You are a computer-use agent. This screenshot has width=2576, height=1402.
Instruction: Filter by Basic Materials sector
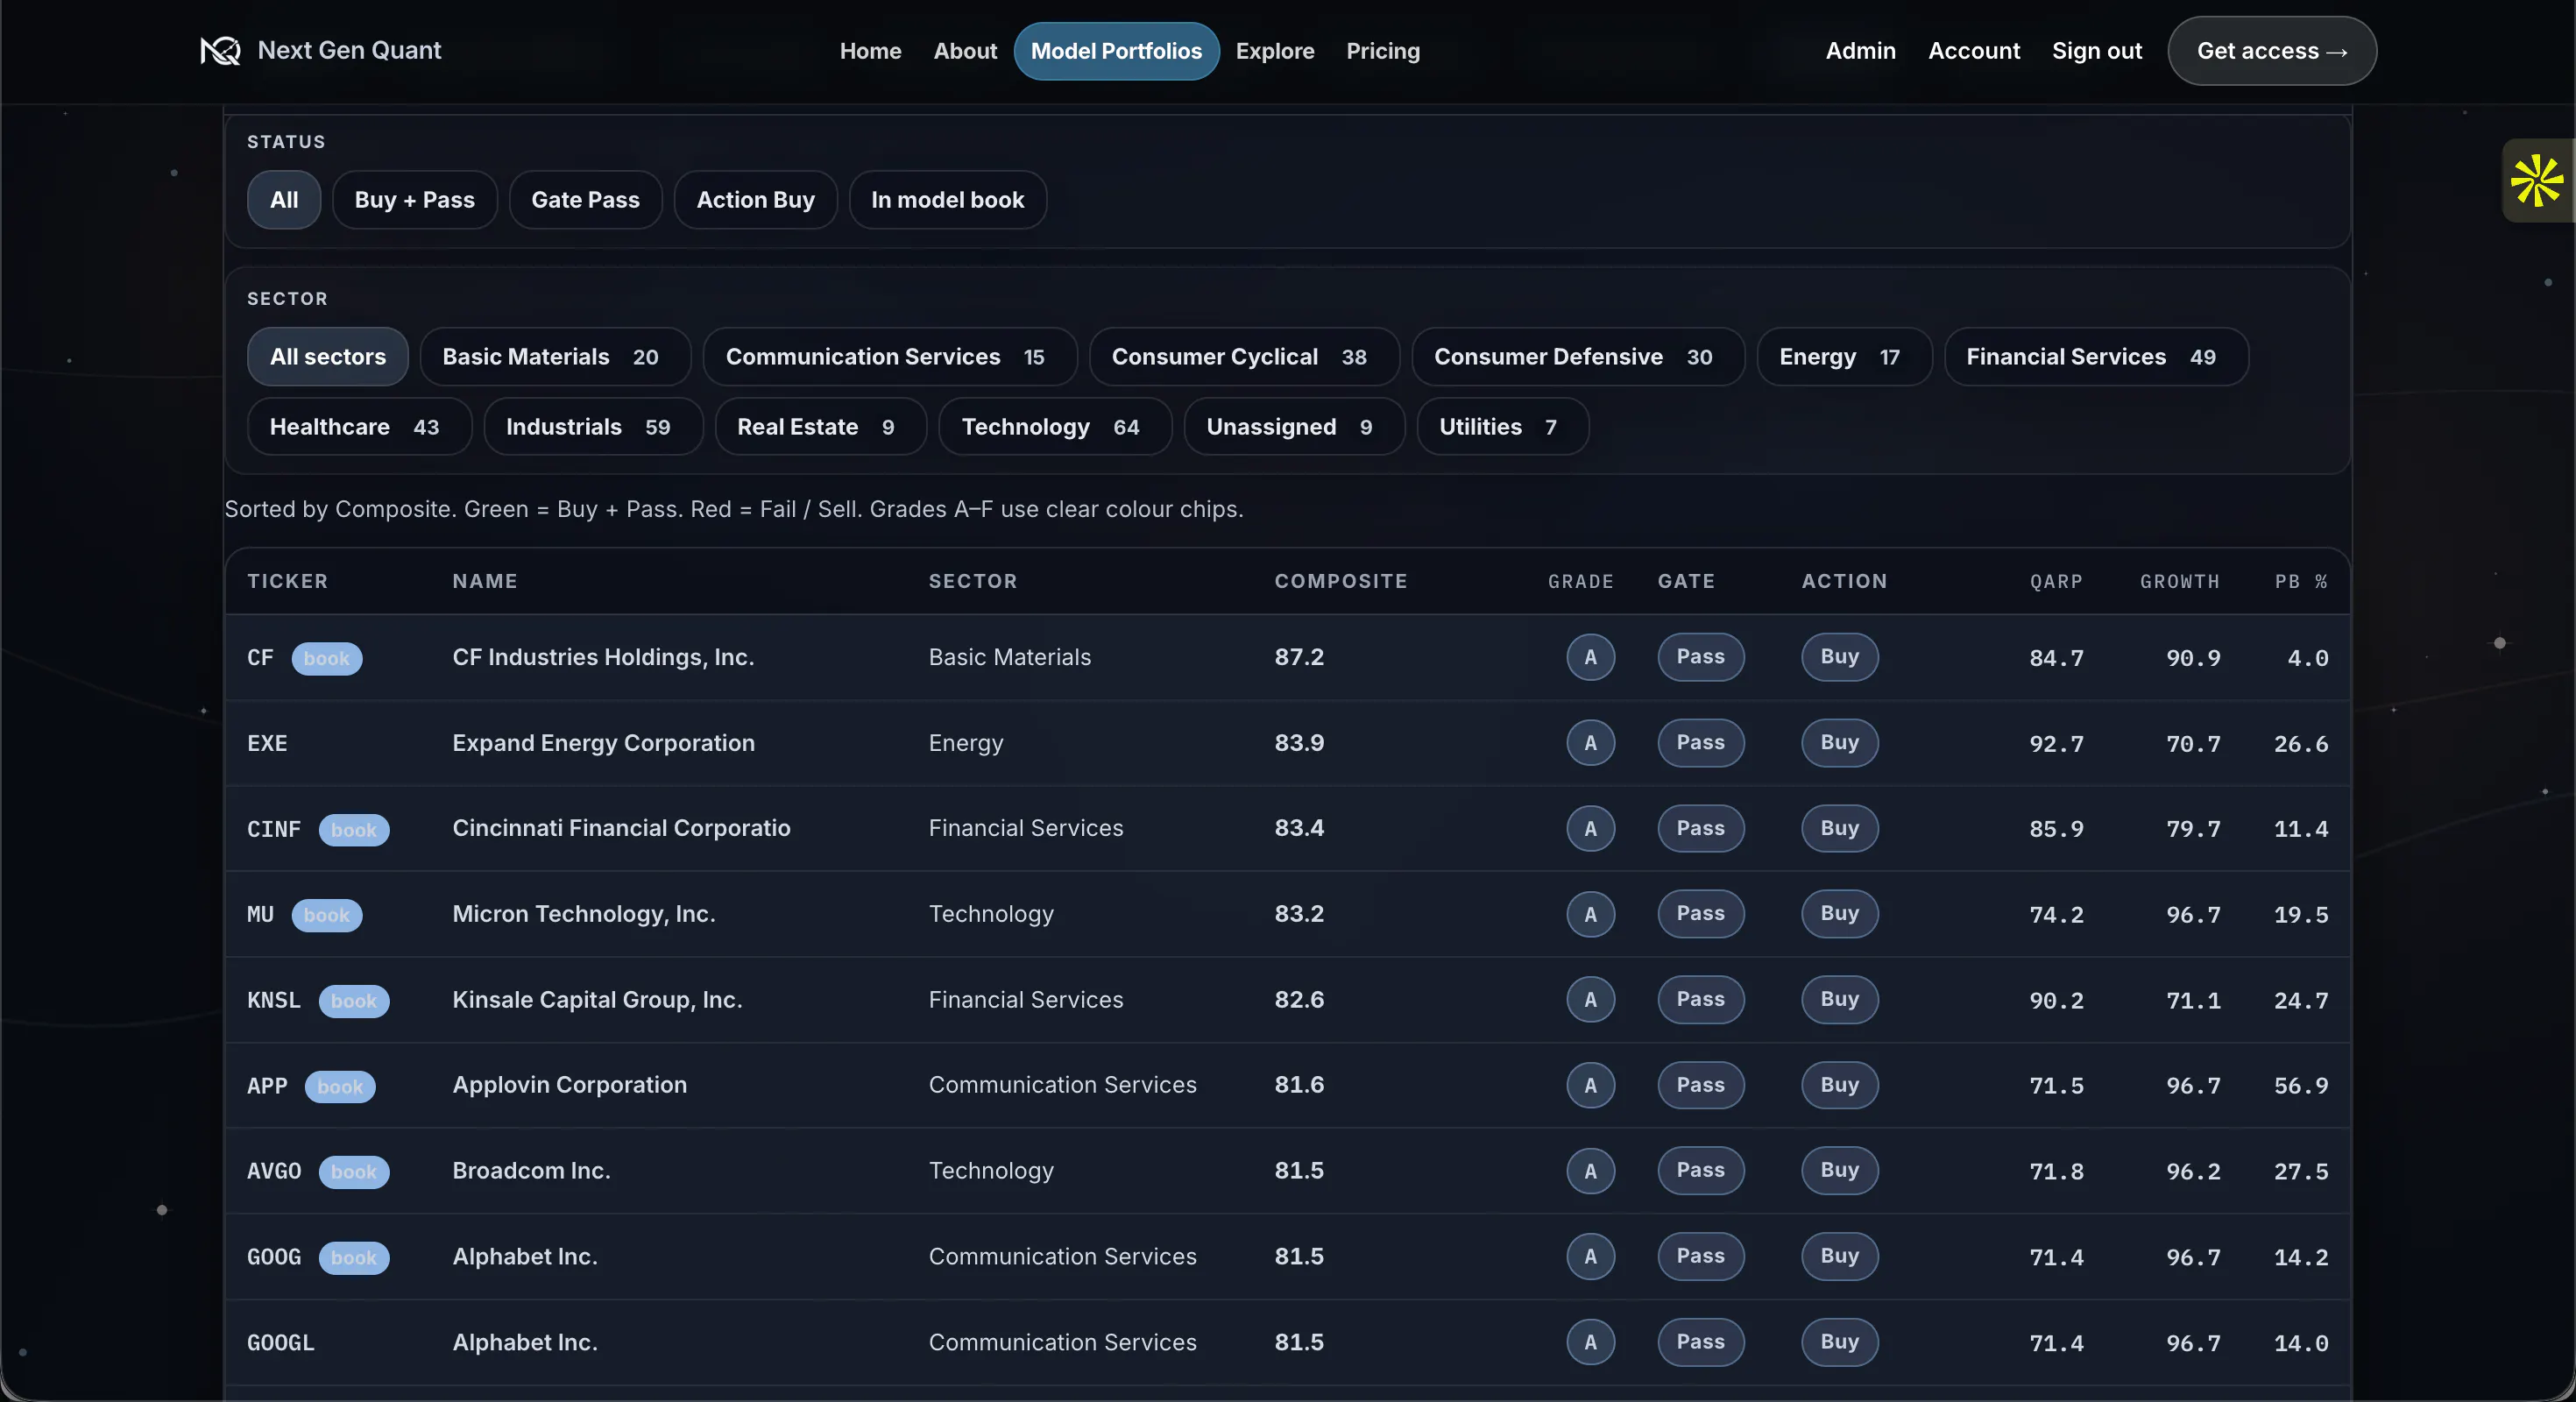(555, 357)
